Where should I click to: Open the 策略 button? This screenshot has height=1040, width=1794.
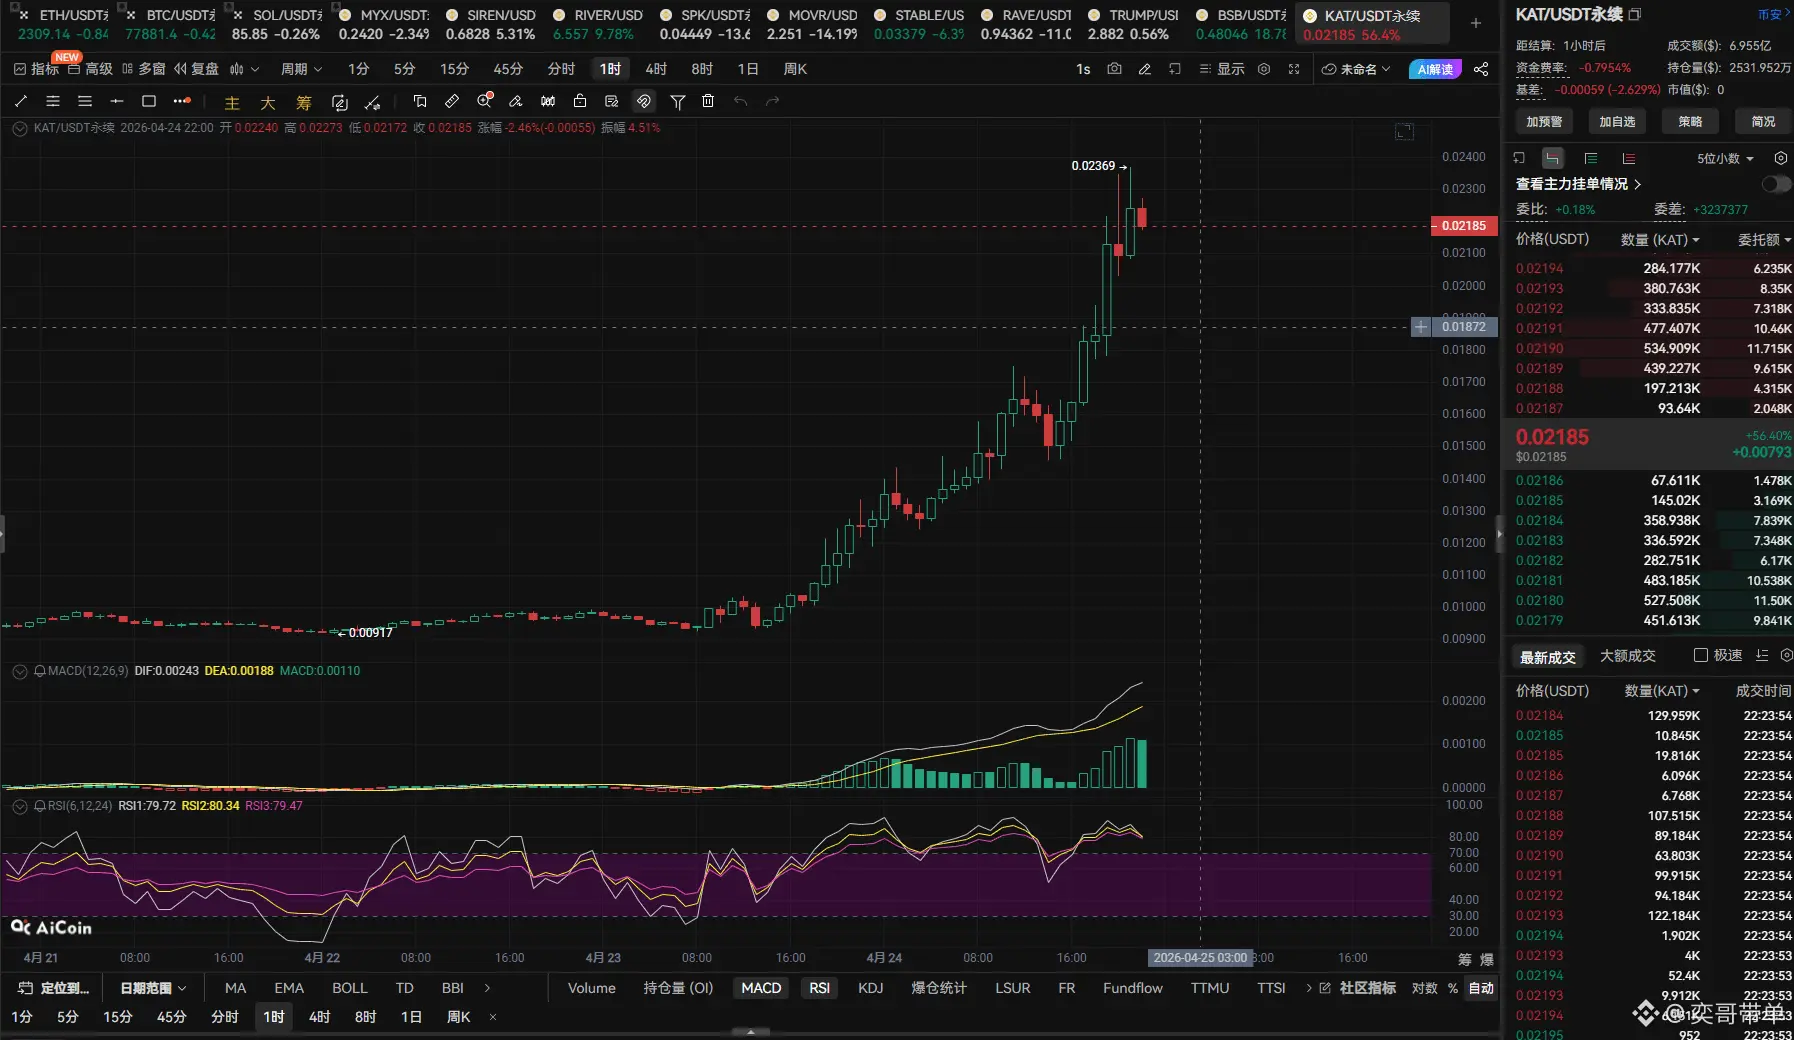coord(1690,121)
